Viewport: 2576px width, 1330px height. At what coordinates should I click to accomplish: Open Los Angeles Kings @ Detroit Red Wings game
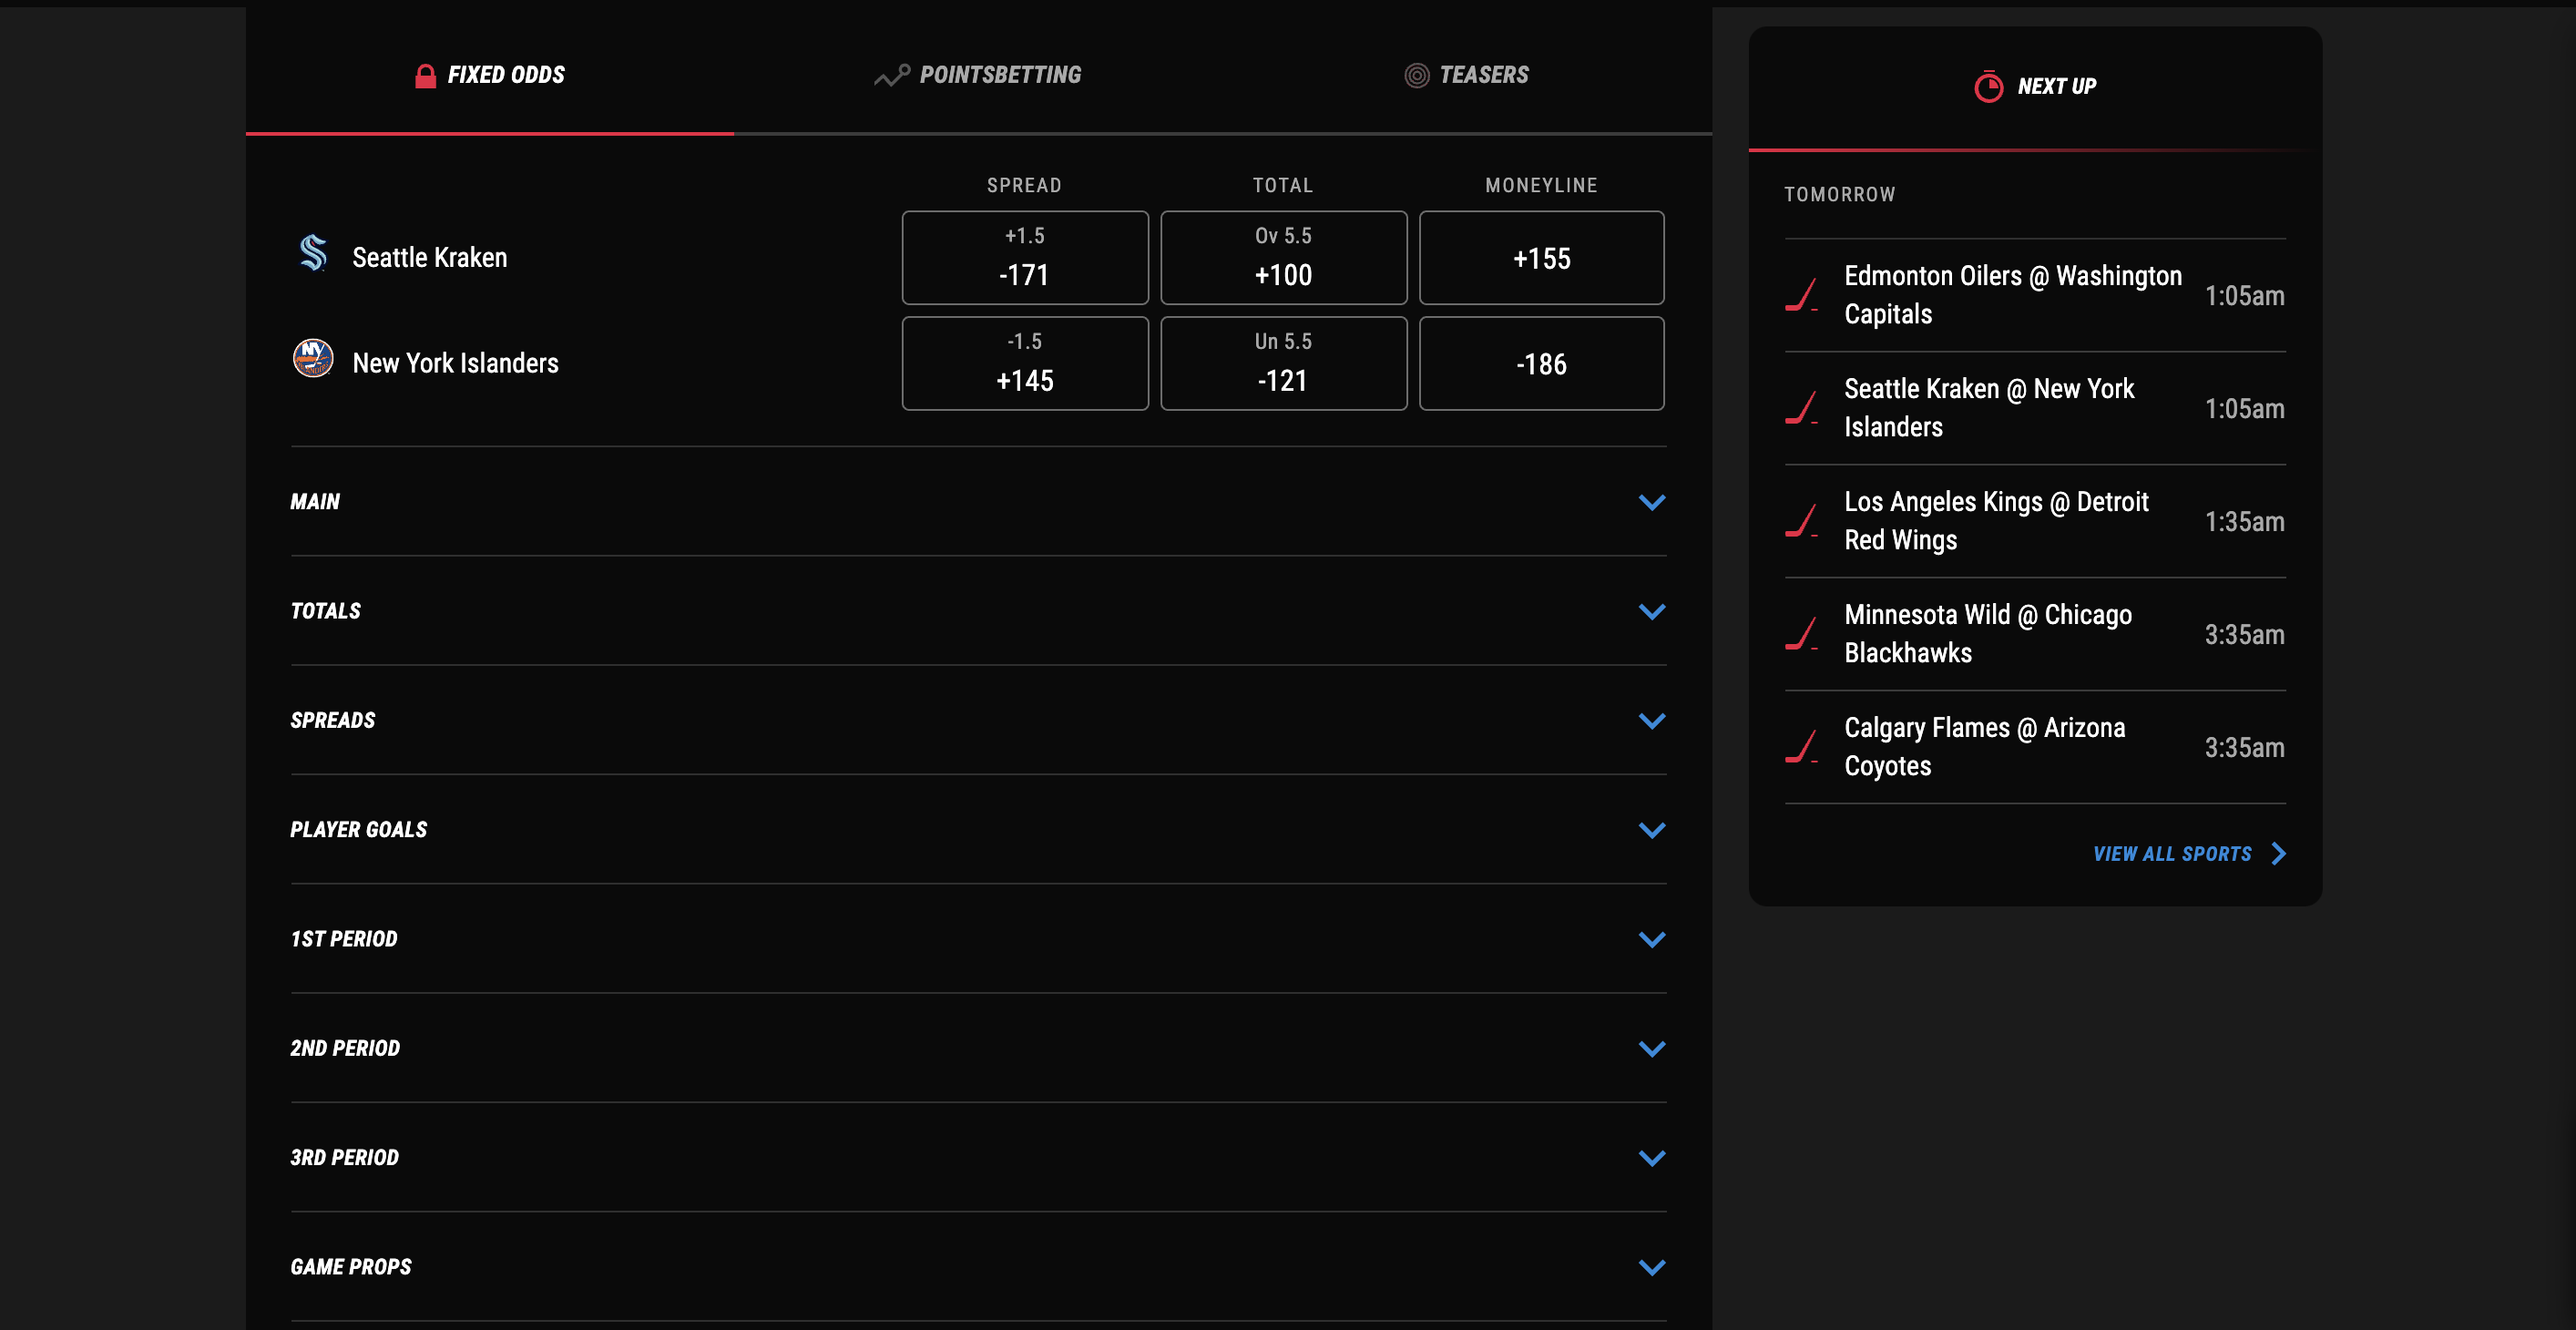click(2035, 521)
